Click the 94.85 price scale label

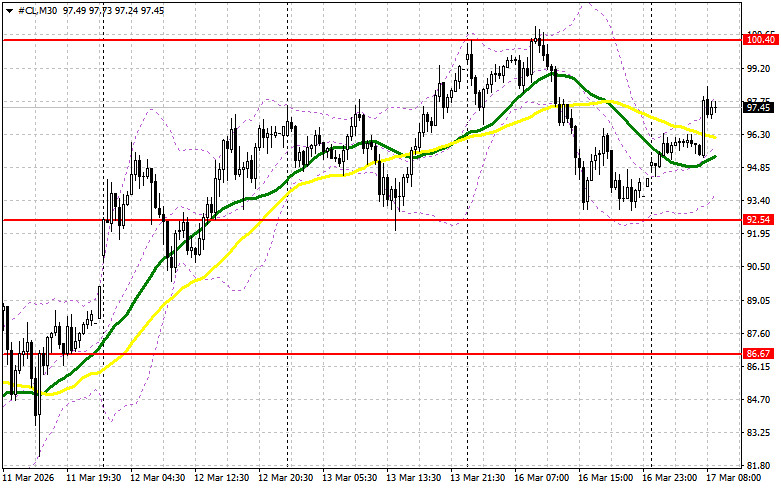point(759,168)
